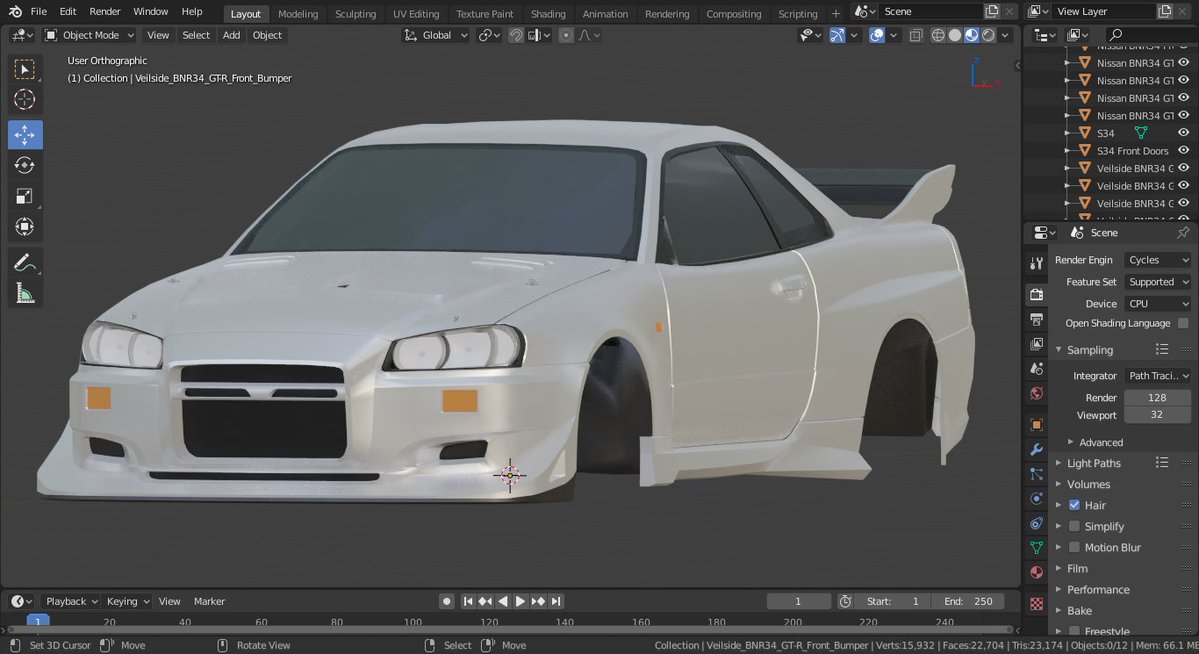The image size is (1199, 654).
Task: Open the Modifier Properties wrench tab
Action: [1036, 449]
